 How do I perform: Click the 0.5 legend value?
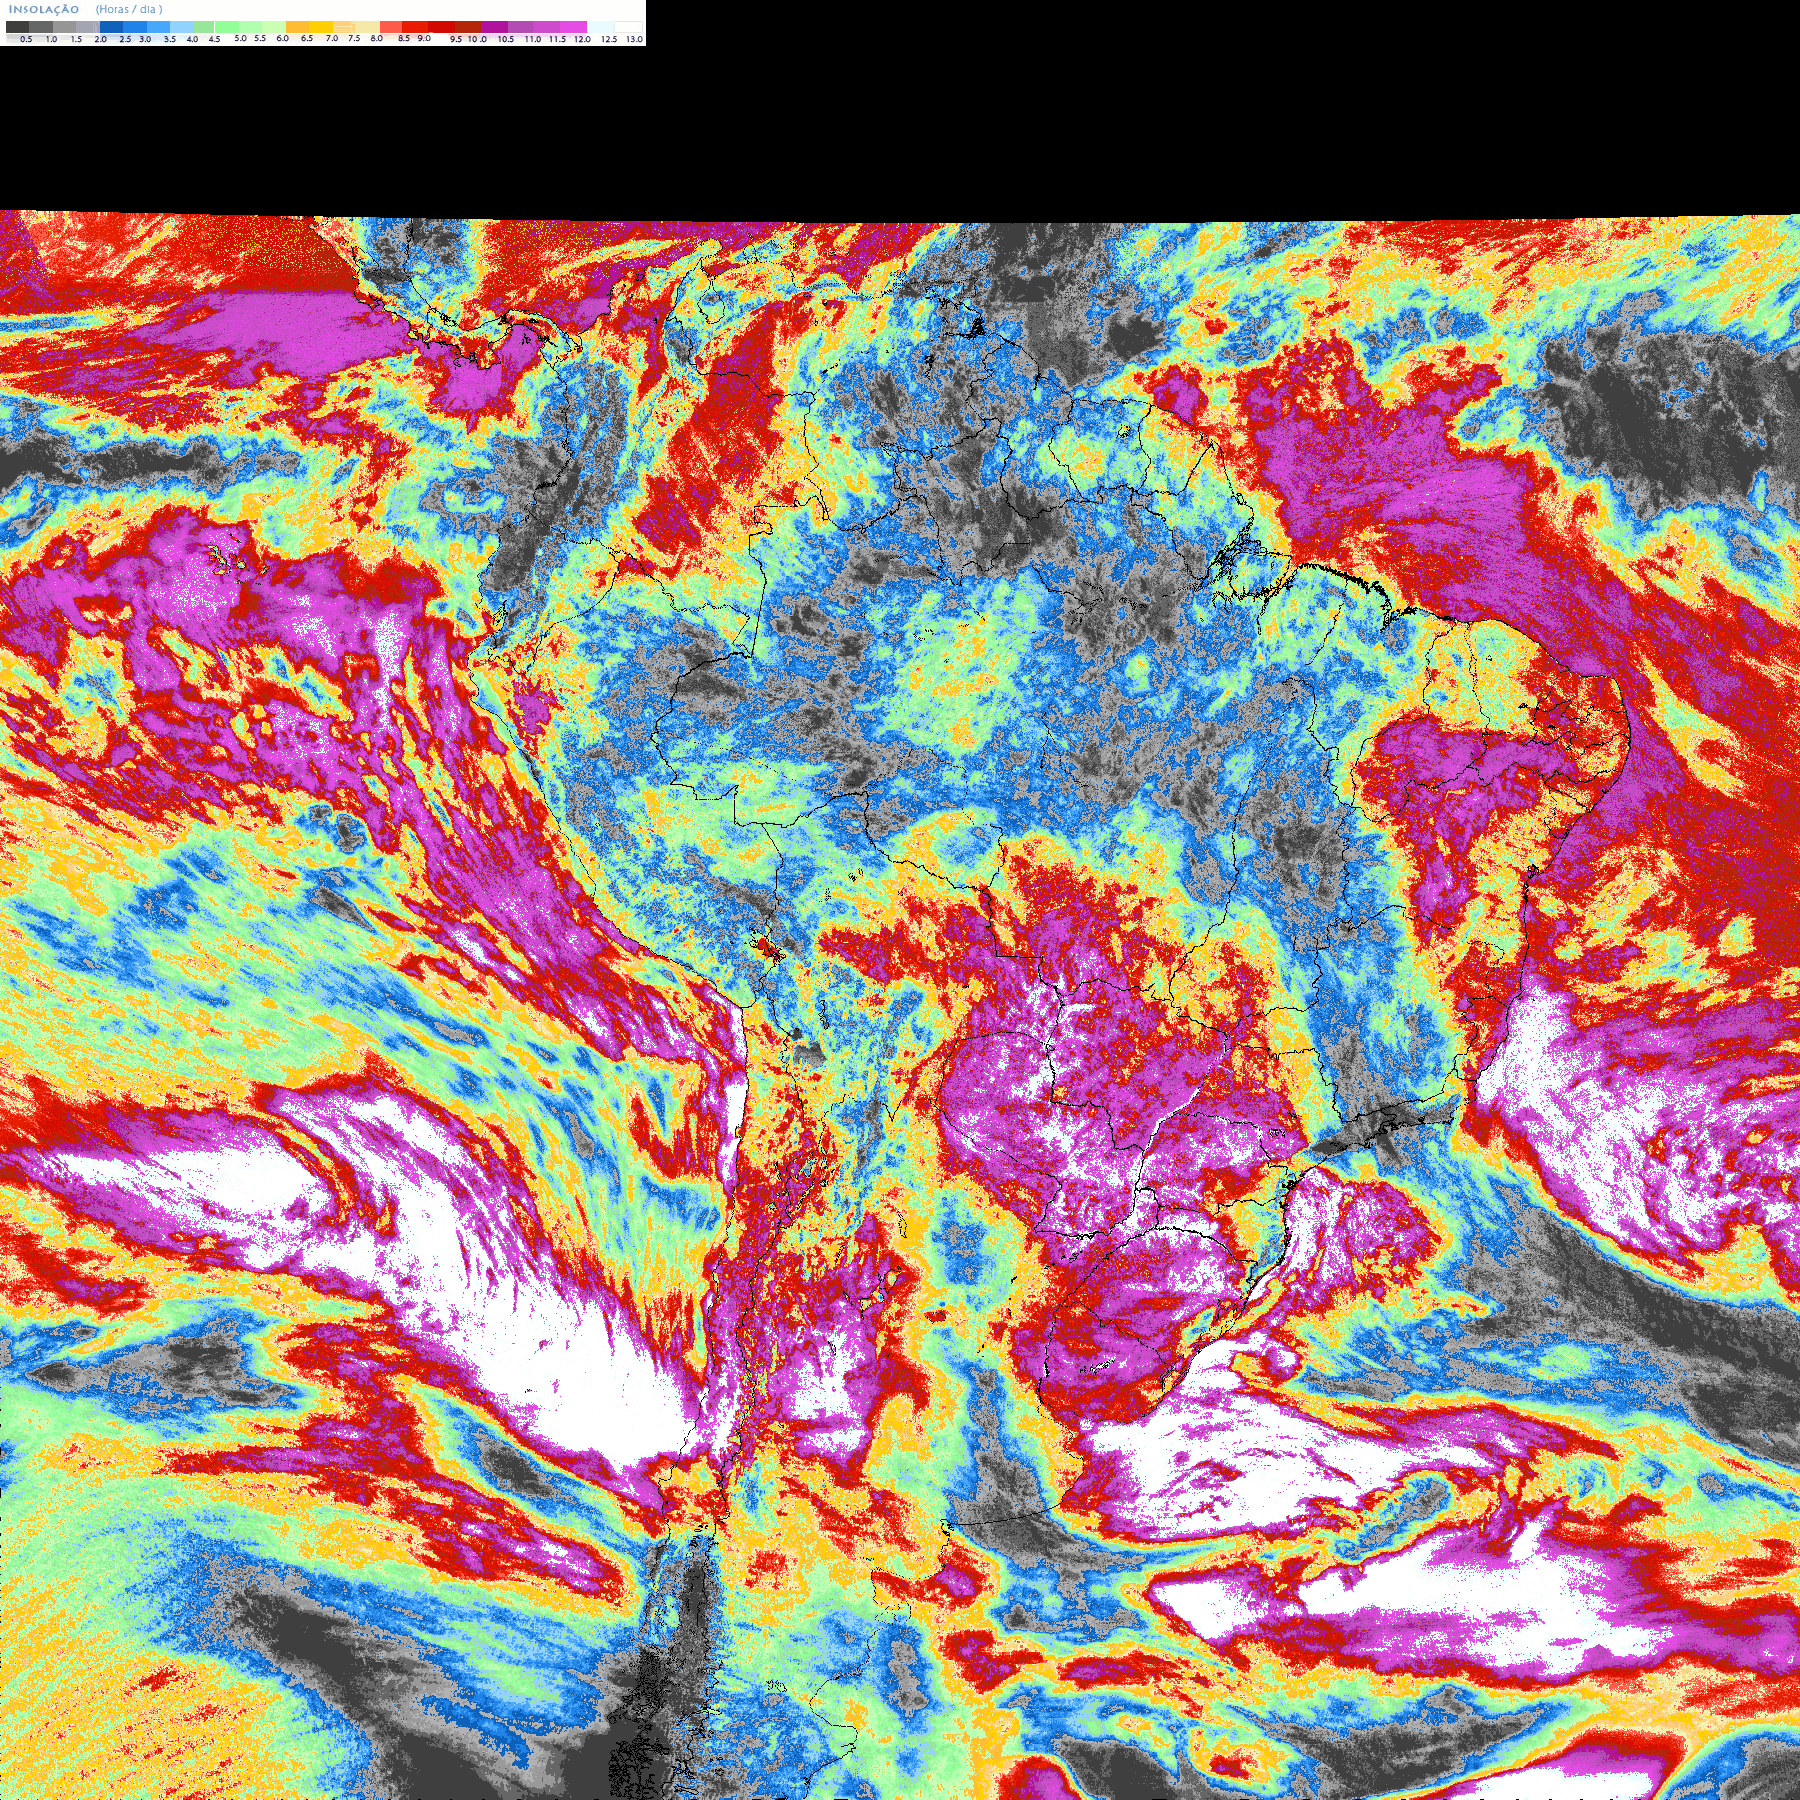coord(26,39)
